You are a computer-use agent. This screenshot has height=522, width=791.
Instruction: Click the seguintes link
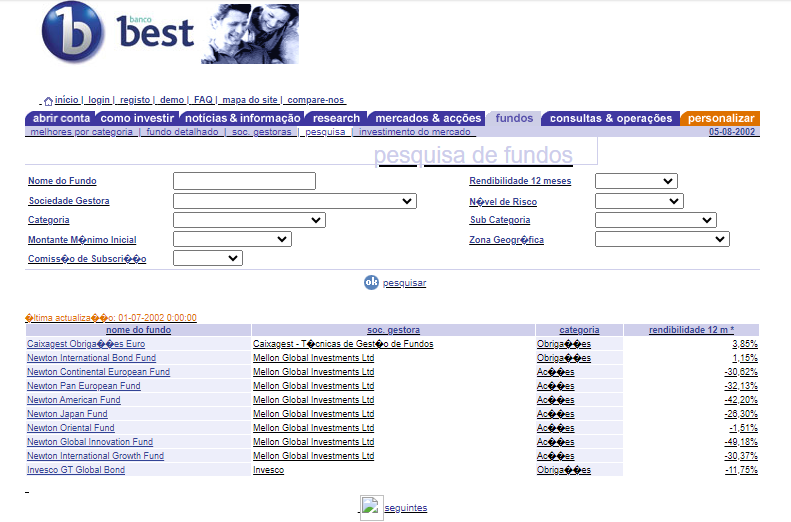405,508
